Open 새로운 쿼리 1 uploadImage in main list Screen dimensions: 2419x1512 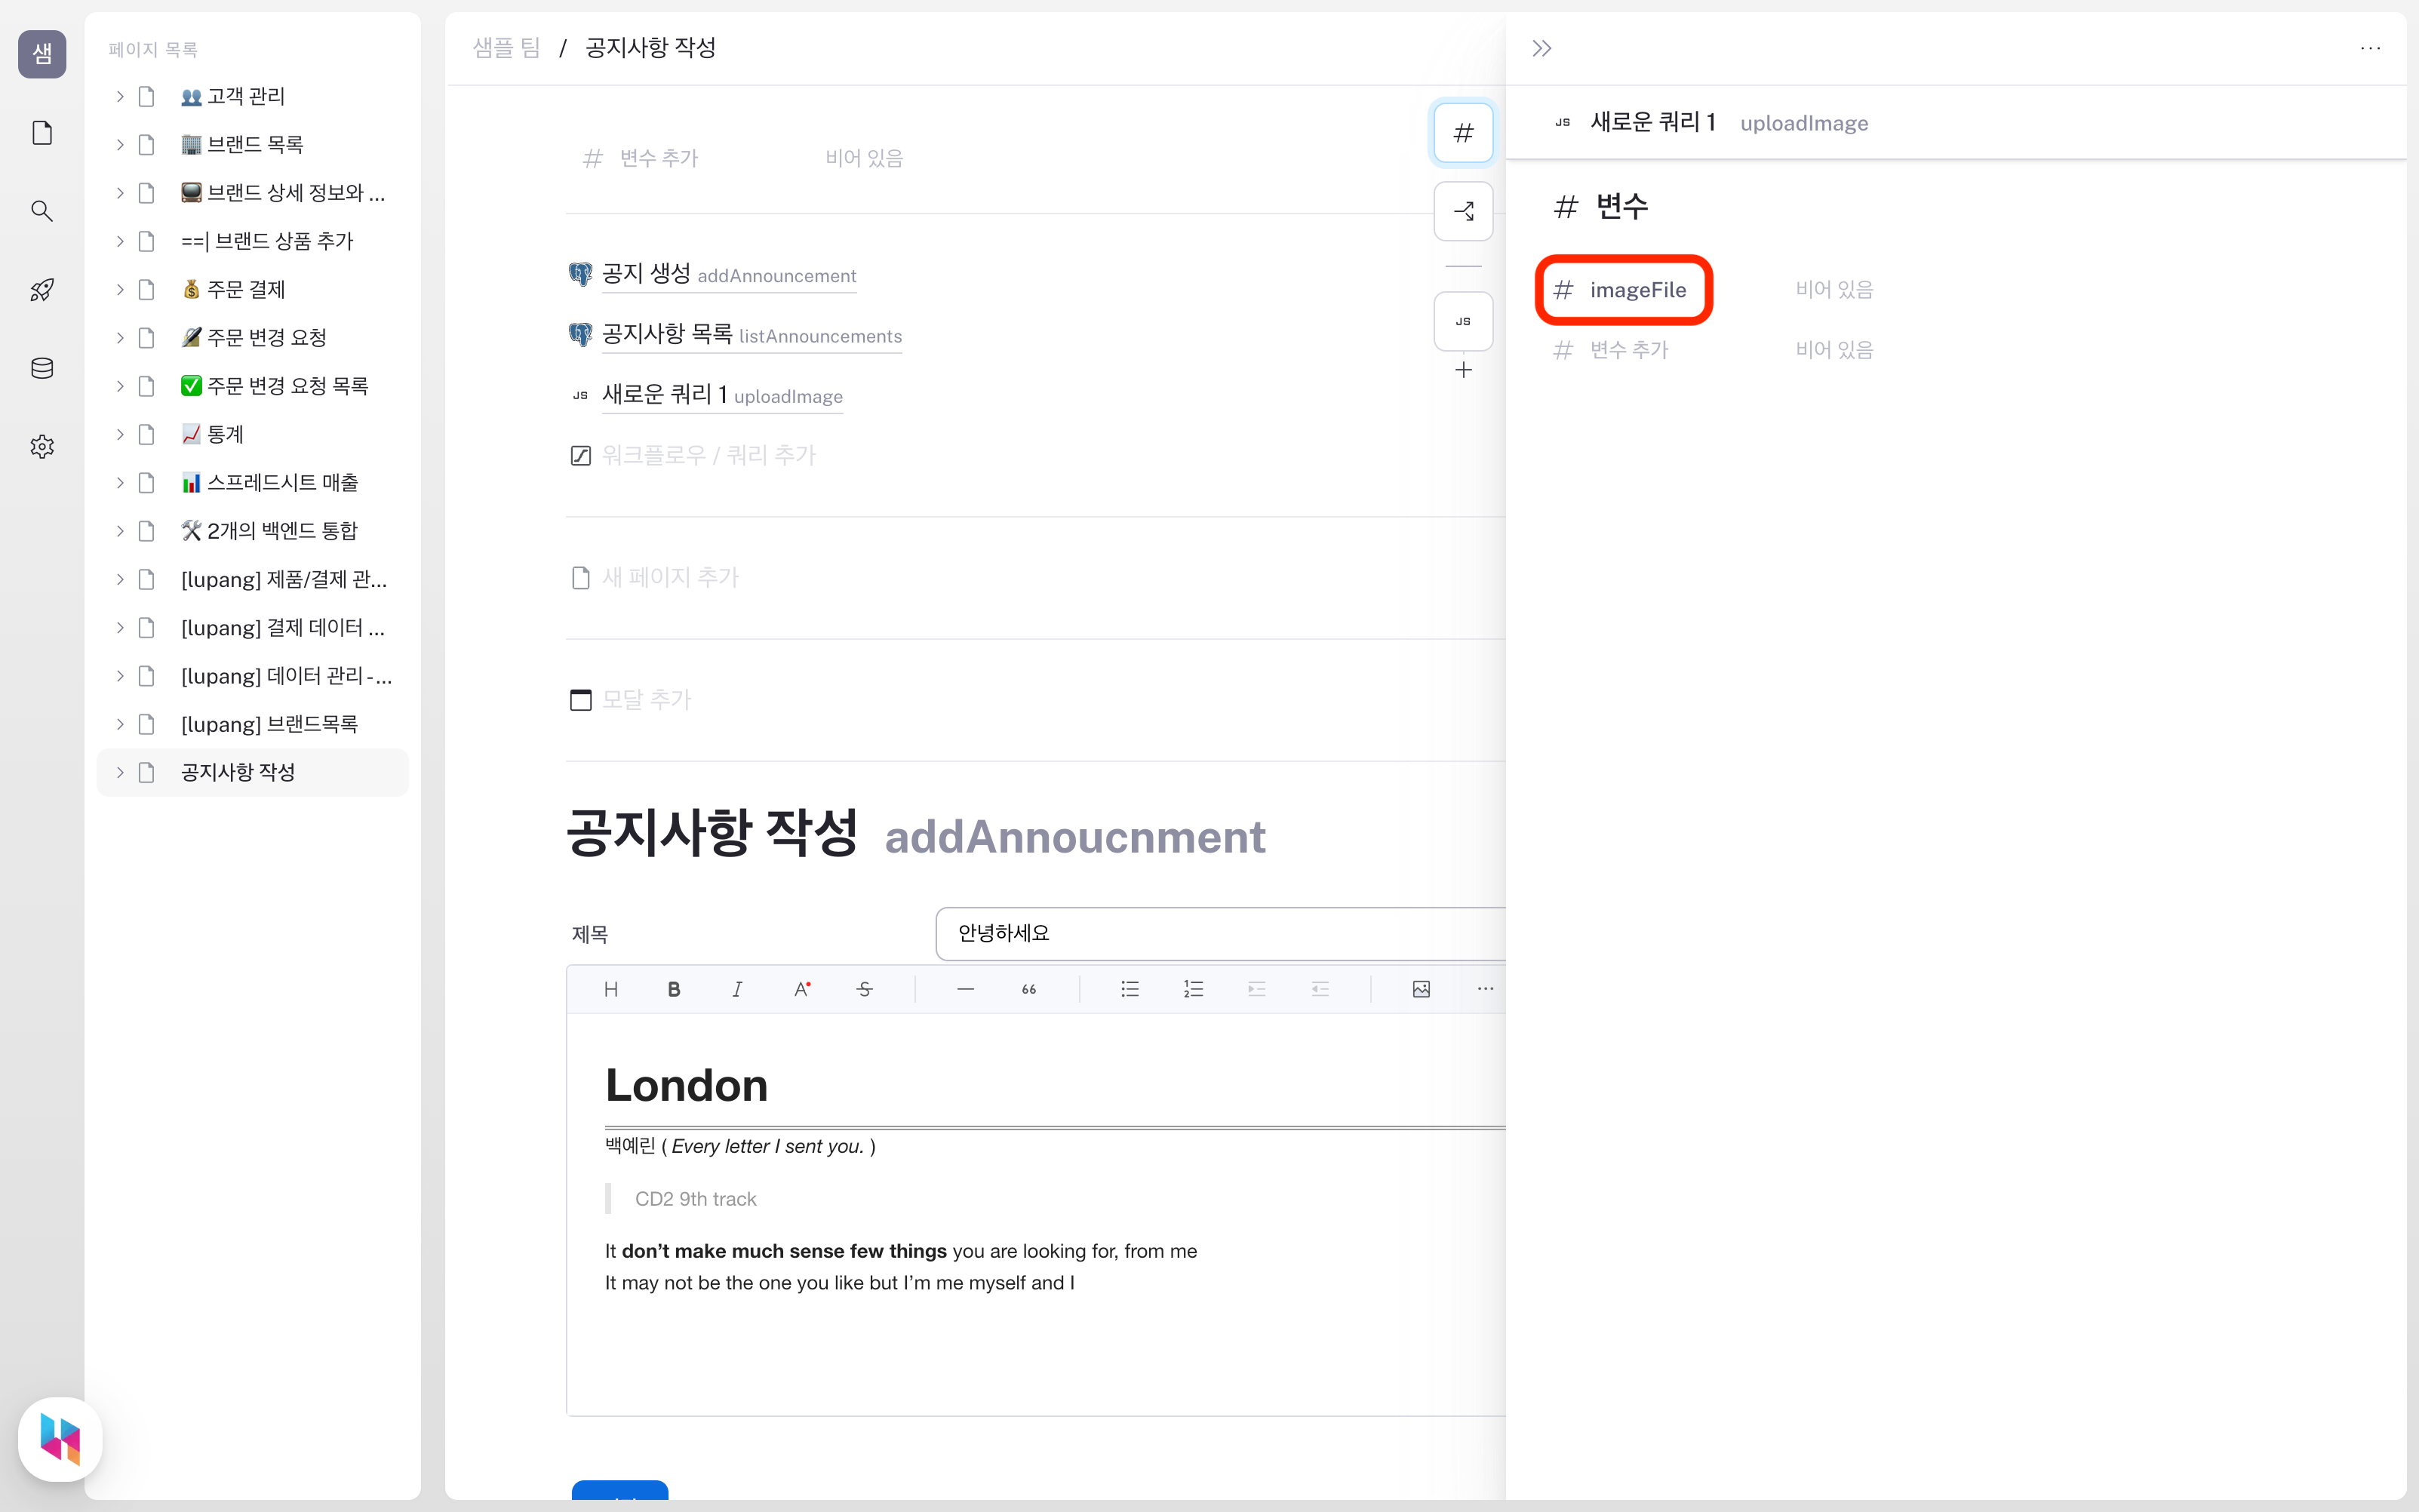[722, 395]
